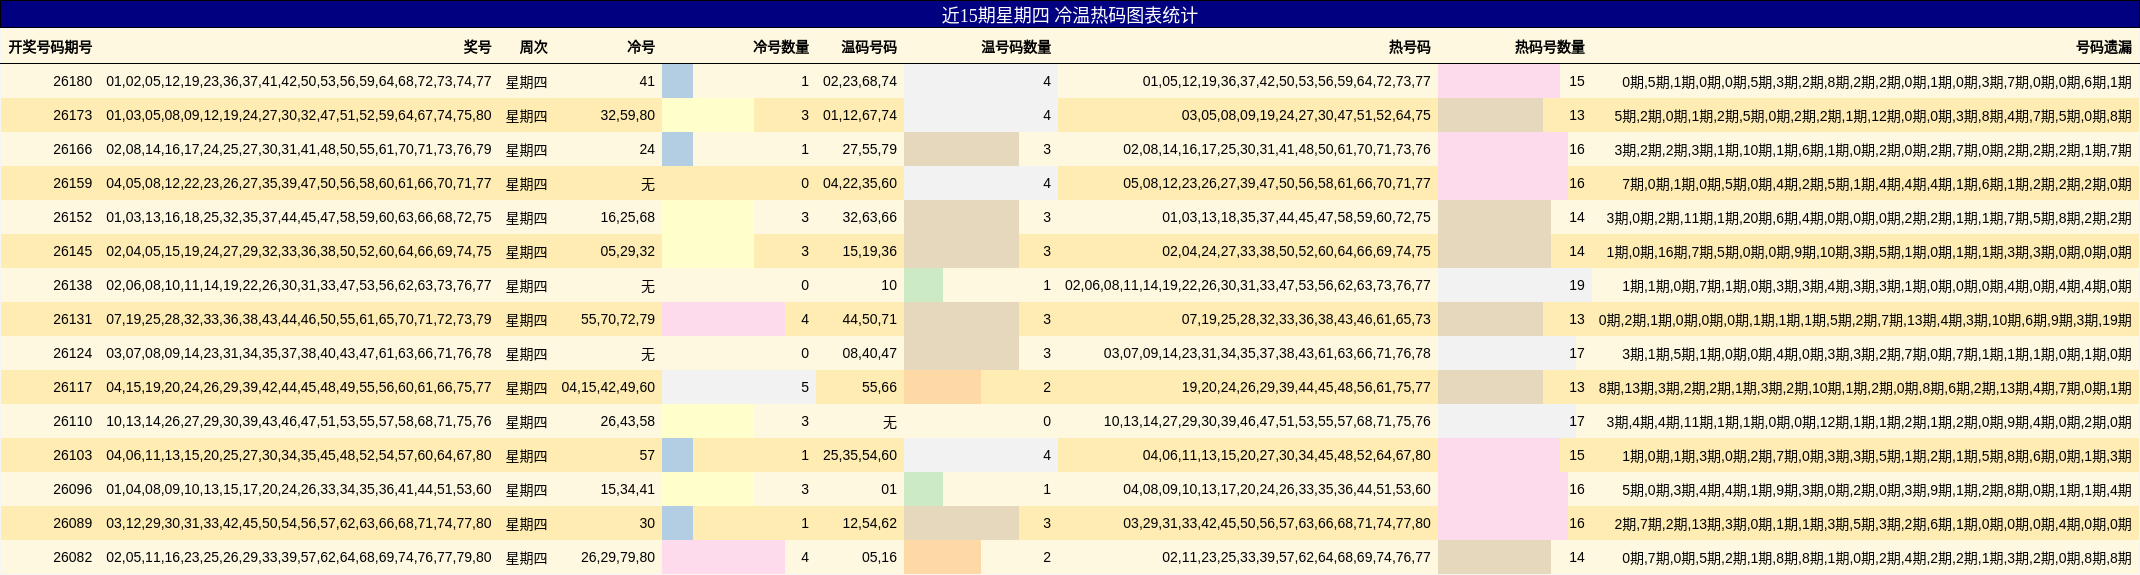
Task: Select issue number 26089
Action: (72, 523)
